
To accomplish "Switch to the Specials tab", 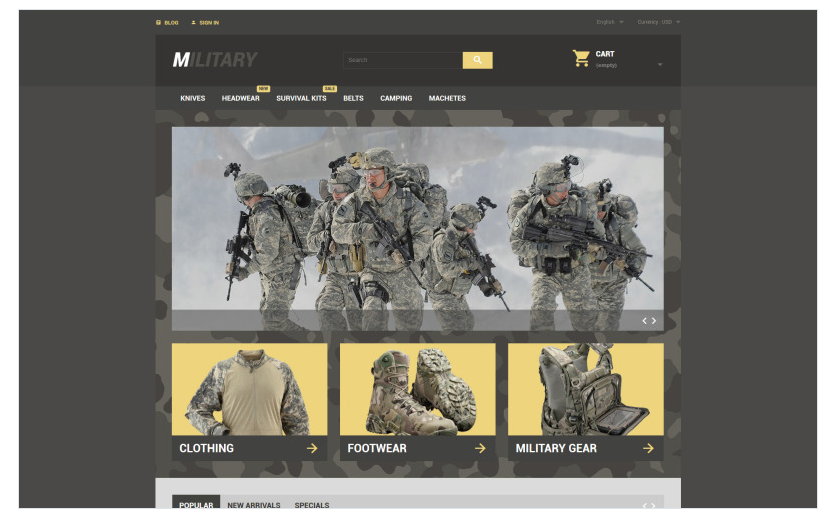I will tap(311, 505).
